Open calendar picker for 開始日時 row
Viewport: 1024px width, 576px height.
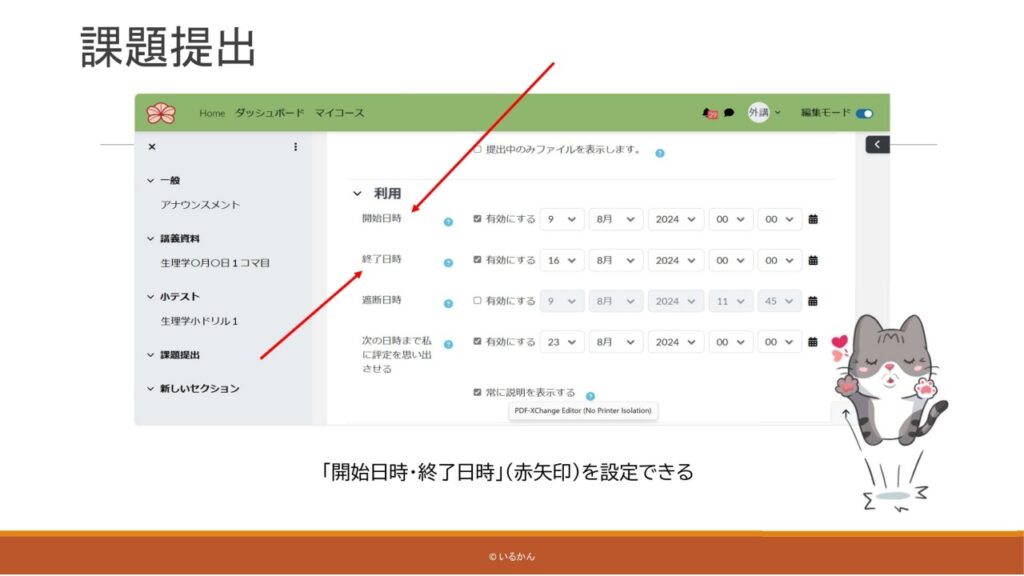tap(813, 219)
